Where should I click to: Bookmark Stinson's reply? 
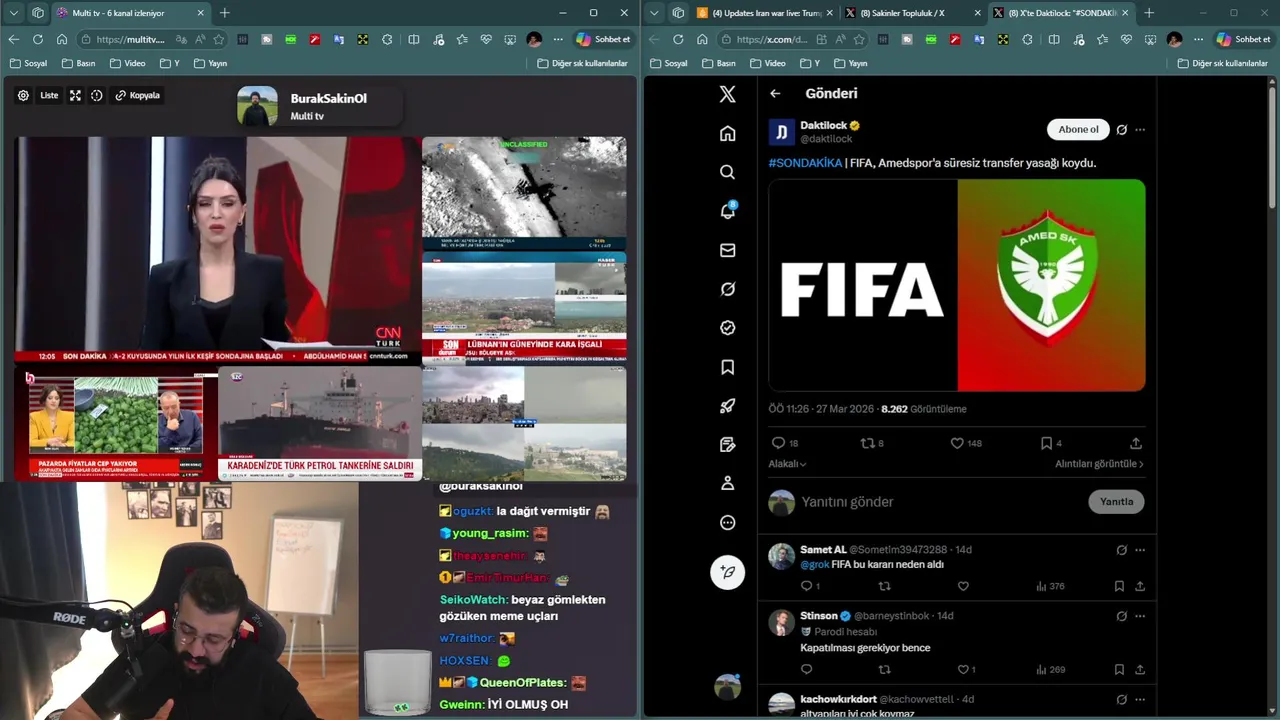pyautogui.click(x=1119, y=669)
